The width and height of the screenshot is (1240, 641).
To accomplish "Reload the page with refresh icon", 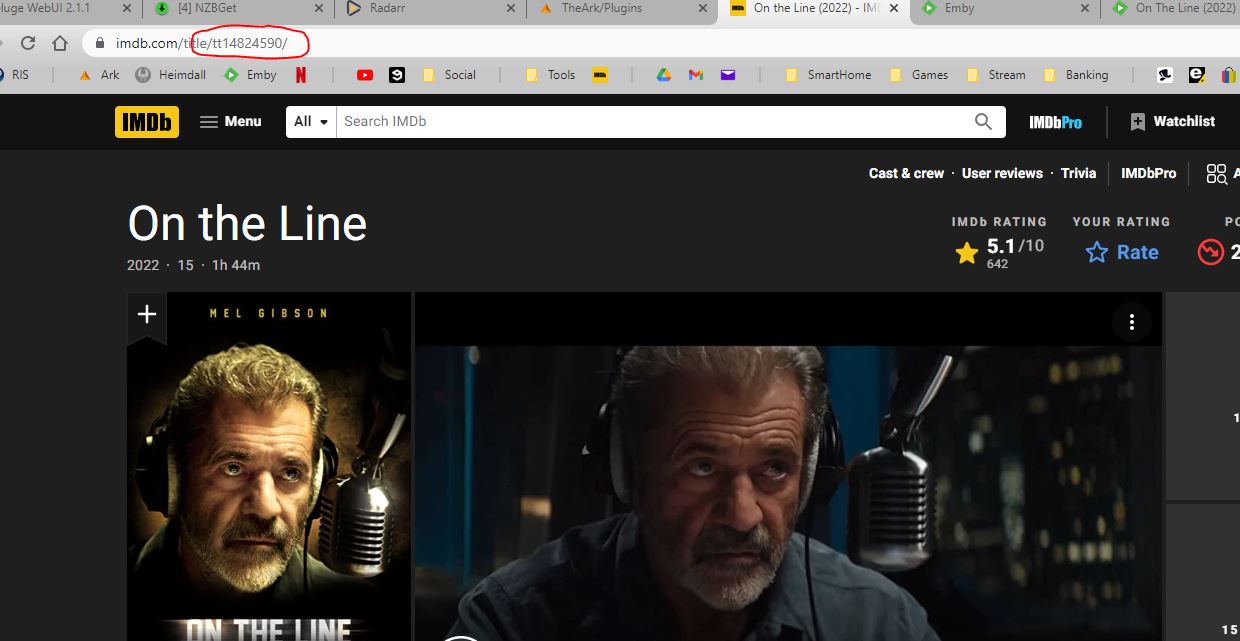I will click(x=28, y=44).
